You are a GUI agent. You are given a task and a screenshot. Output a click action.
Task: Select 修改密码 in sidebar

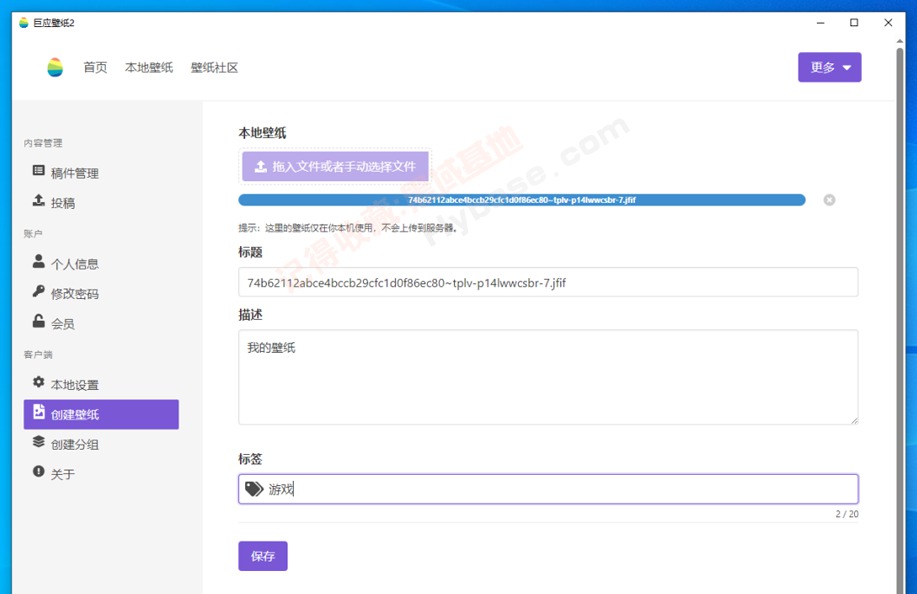coord(101,293)
